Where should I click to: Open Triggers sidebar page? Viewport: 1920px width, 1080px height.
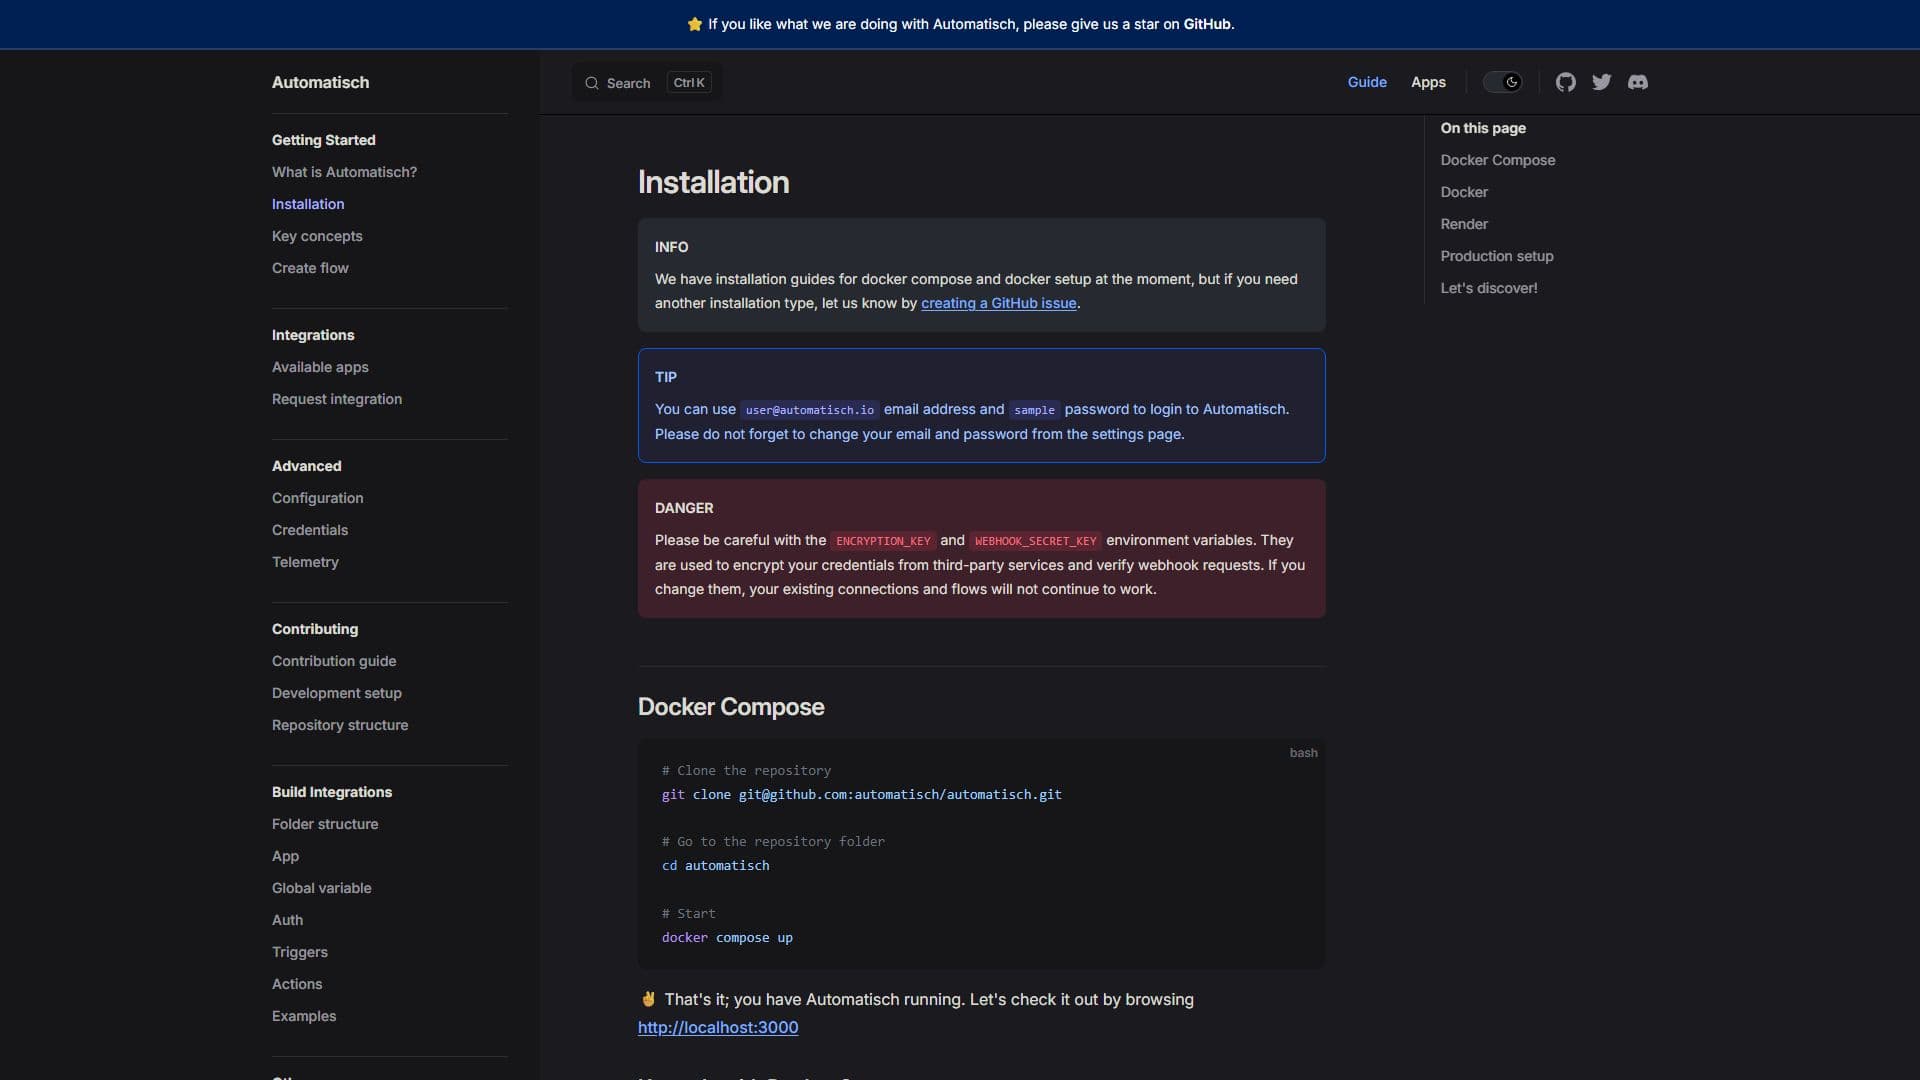[x=300, y=952]
